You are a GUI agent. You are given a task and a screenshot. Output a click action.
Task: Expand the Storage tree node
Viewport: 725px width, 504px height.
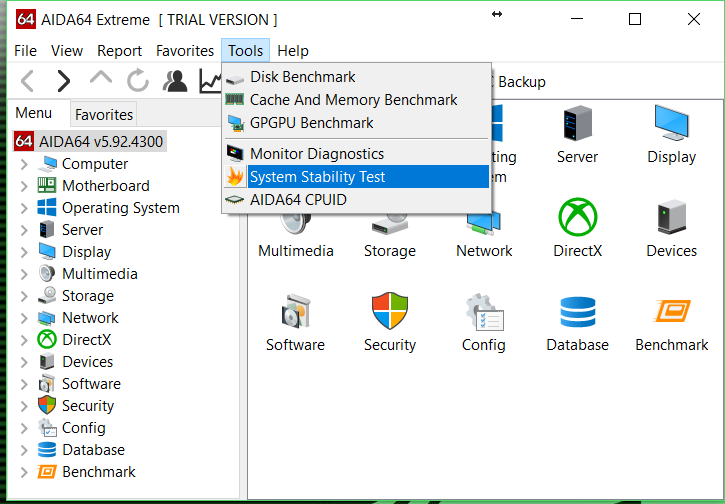[x=24, y=296]
